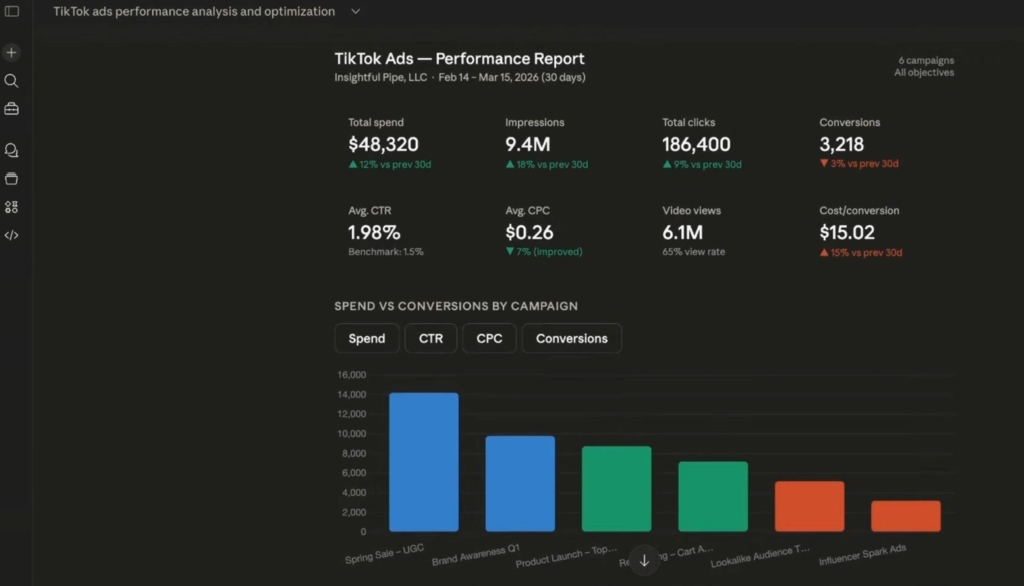The height and width of the screenshot is (586, 1024).
Task: Click the 3% vs prev 30d indicator
Action: coord(859,163)
